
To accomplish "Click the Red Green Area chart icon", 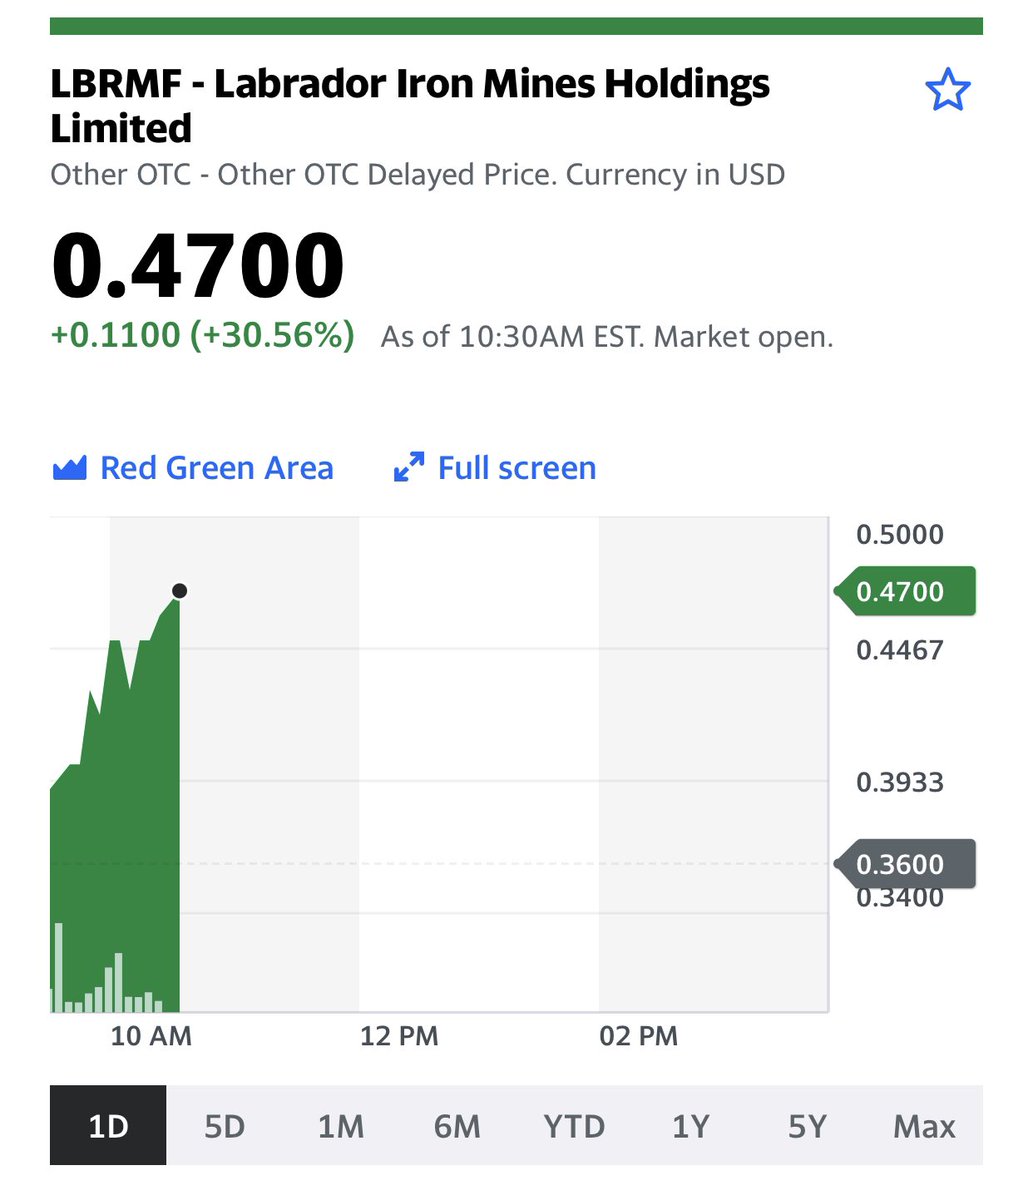I will click(x=69, y=468).
